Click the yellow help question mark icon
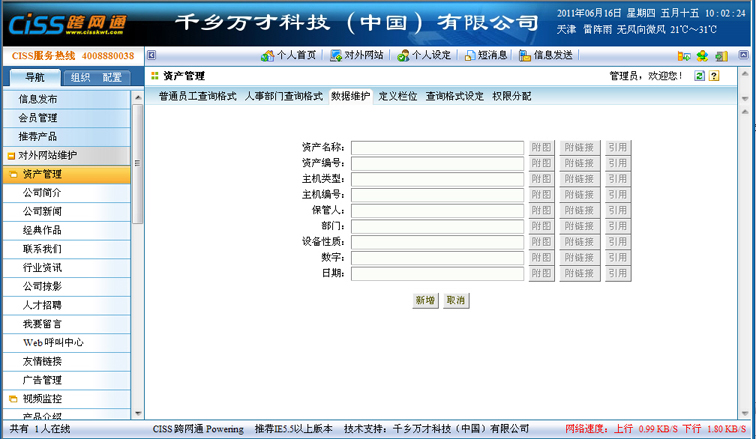The height and width of the screenshot is (439, 756). pos(714,76)
